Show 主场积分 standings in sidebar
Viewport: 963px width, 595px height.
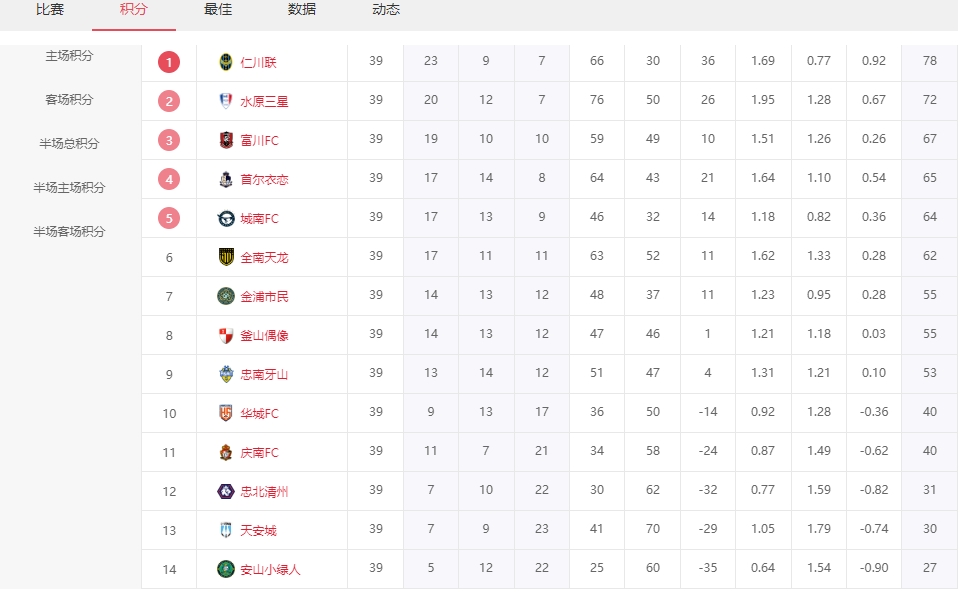(69, 56)
